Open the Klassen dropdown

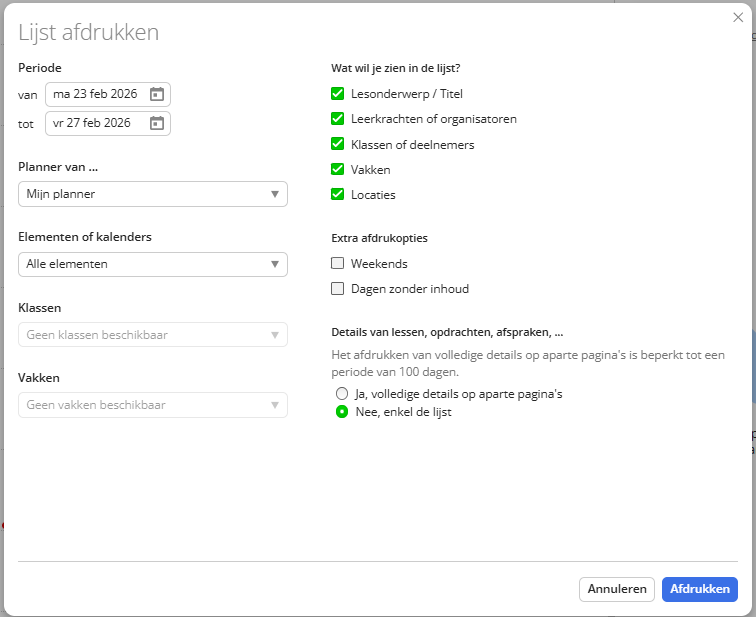click(x=153, y=335)
